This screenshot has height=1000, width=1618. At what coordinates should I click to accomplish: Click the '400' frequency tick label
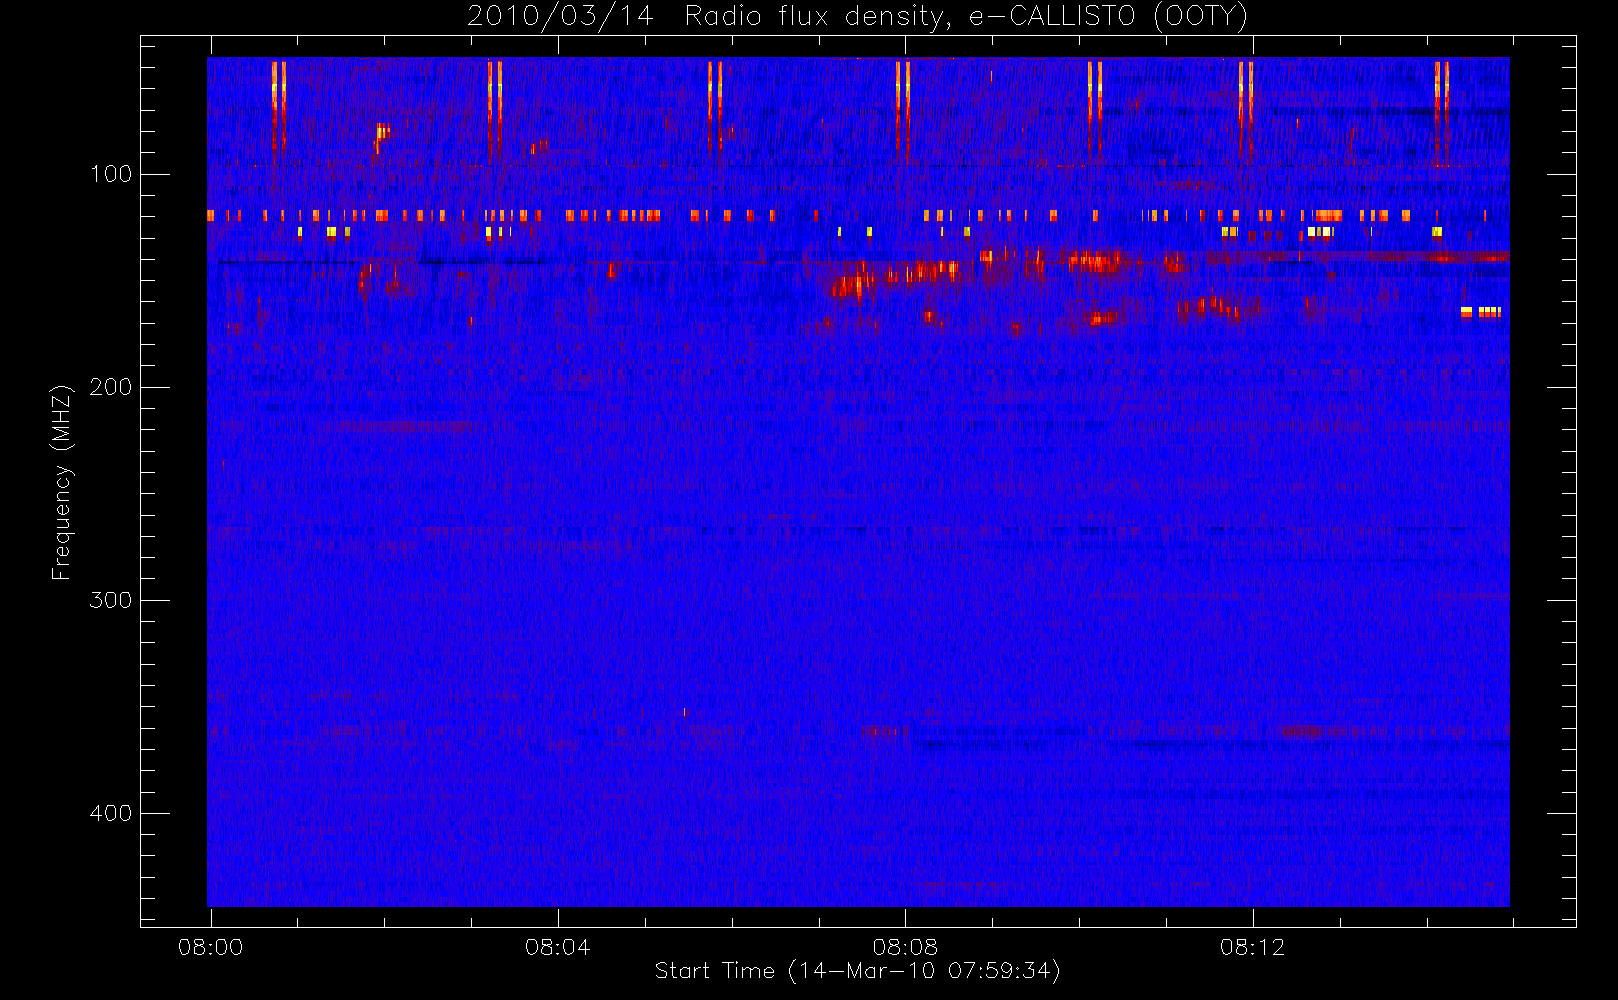pos(111,813)
